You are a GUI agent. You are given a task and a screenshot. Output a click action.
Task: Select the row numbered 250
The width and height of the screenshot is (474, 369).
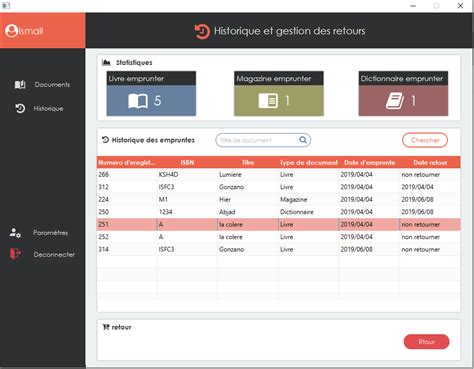coord(279,212)
